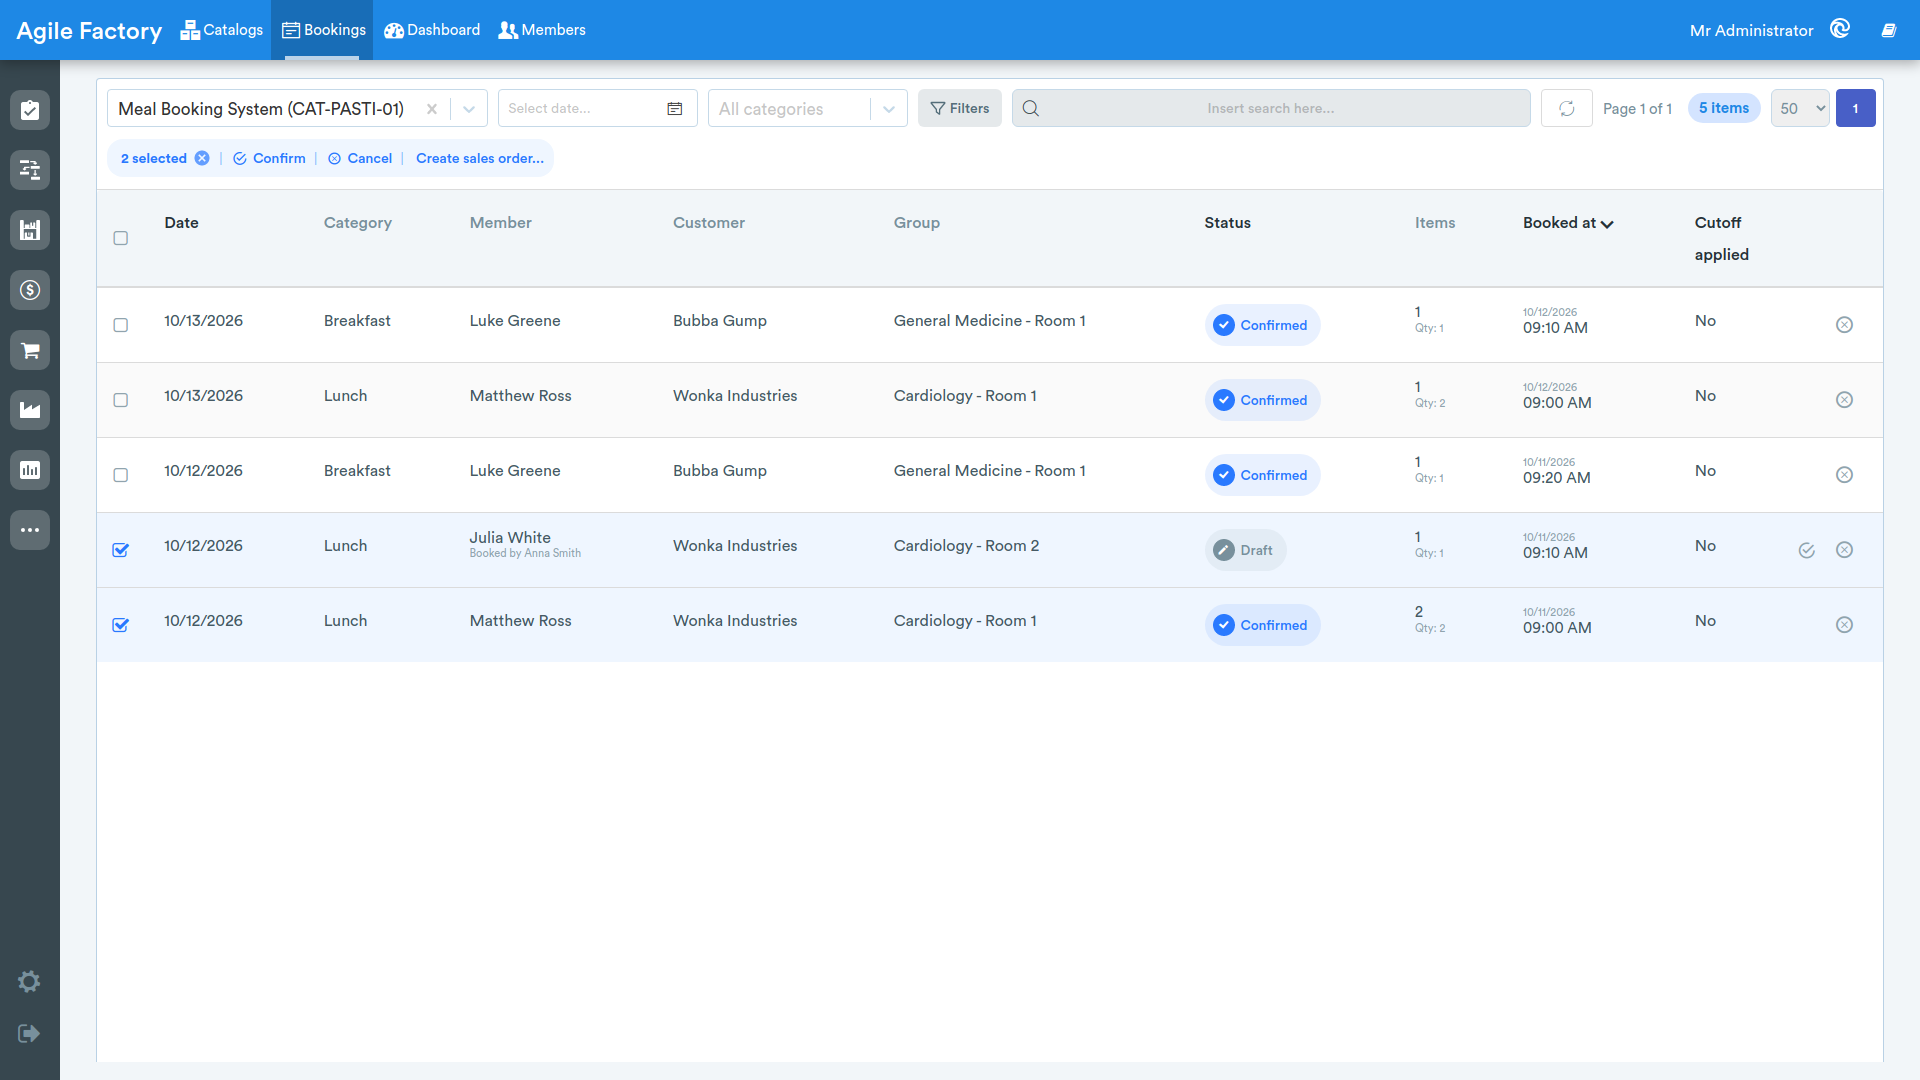Open the 50 page size dropdown
The width and height of the screenshot is (1920, 1080).
coord(1800,108)
